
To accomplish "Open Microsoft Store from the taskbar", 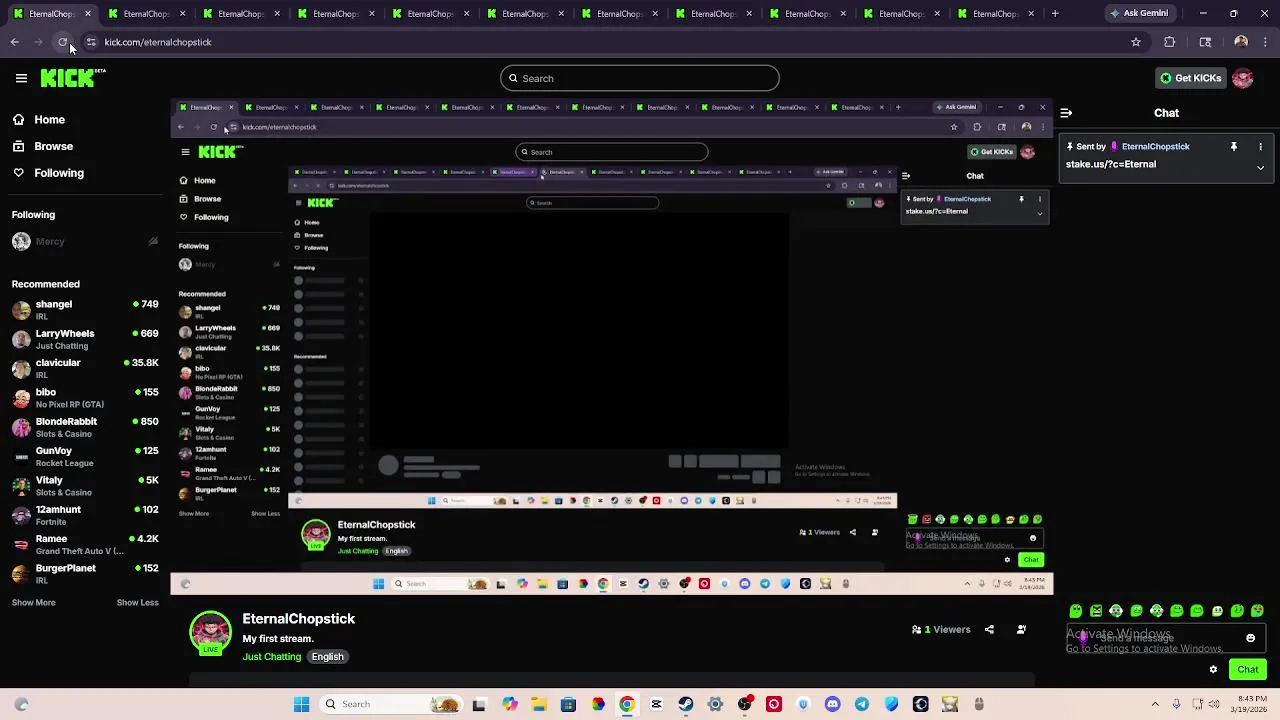I will pos(568,704).
